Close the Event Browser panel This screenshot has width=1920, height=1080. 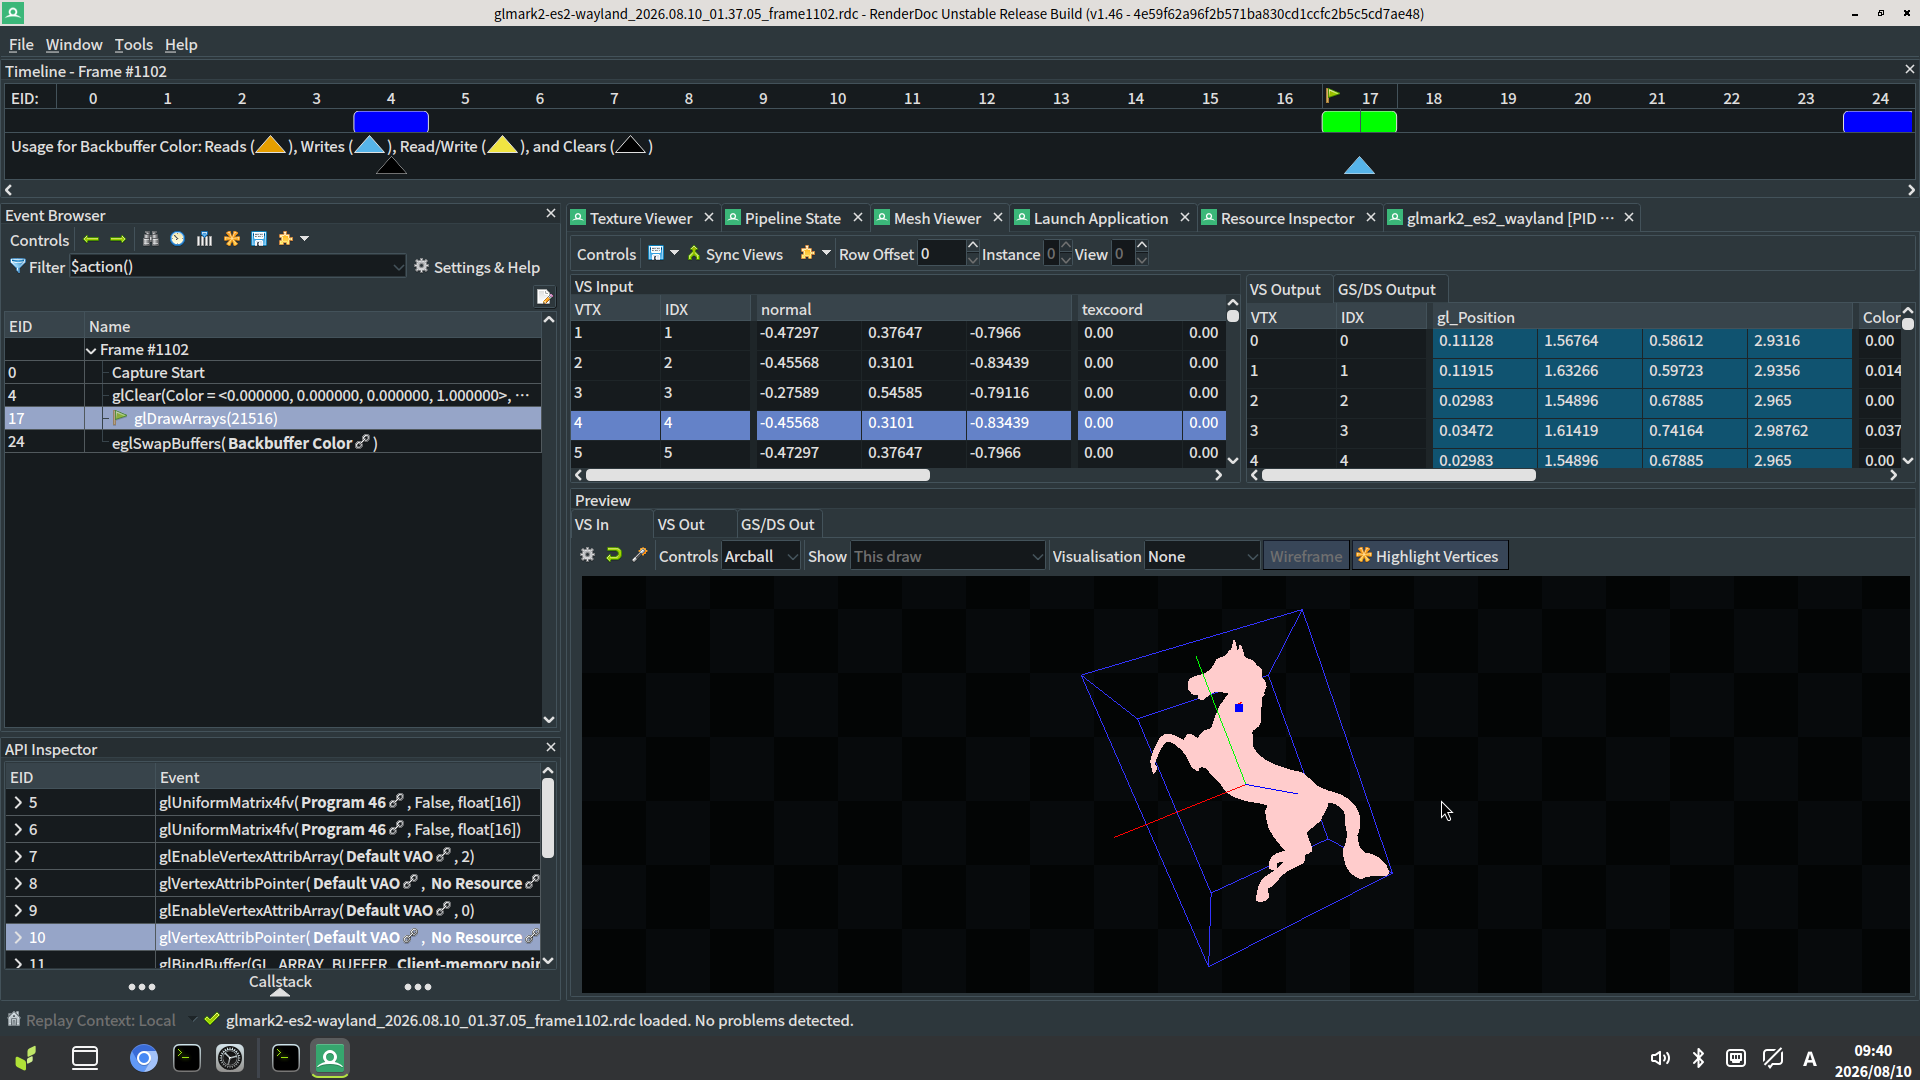coord(551,214)
